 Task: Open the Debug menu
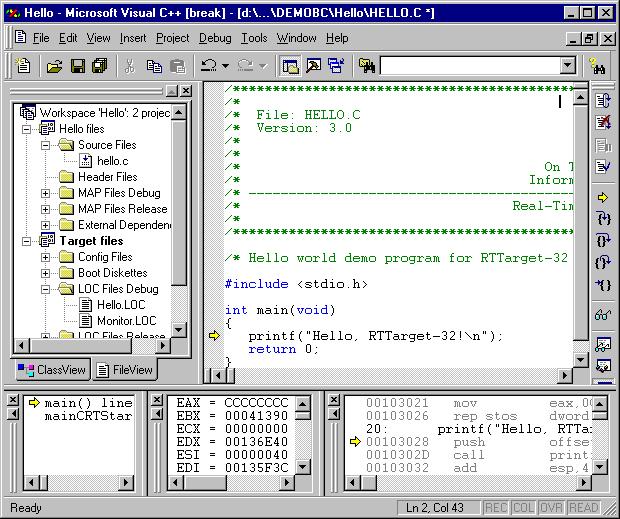214,38
